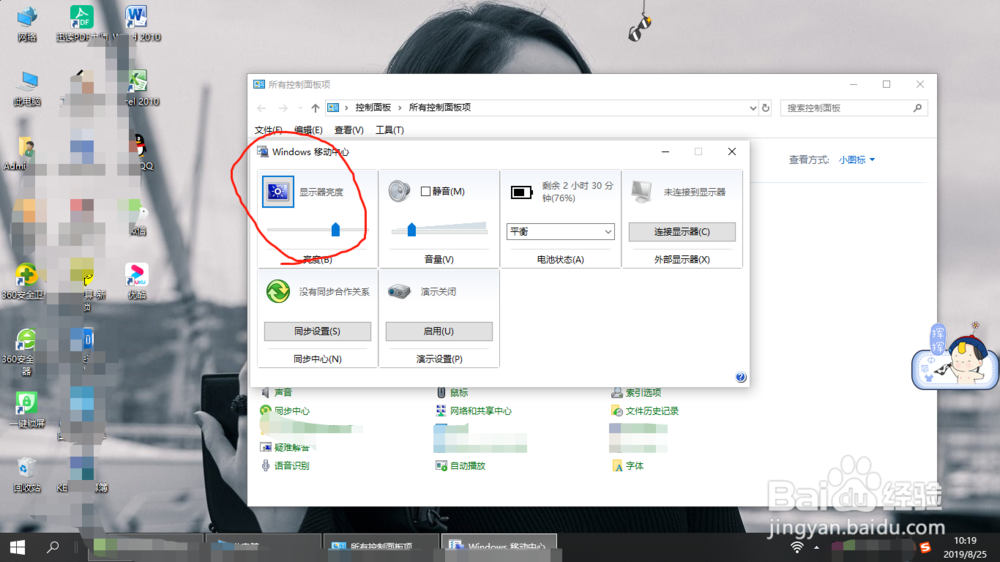Open the 优酷 desktop shortcut
The height and width of the screenshot is (562, 1000).
click(x=136, y=282)
